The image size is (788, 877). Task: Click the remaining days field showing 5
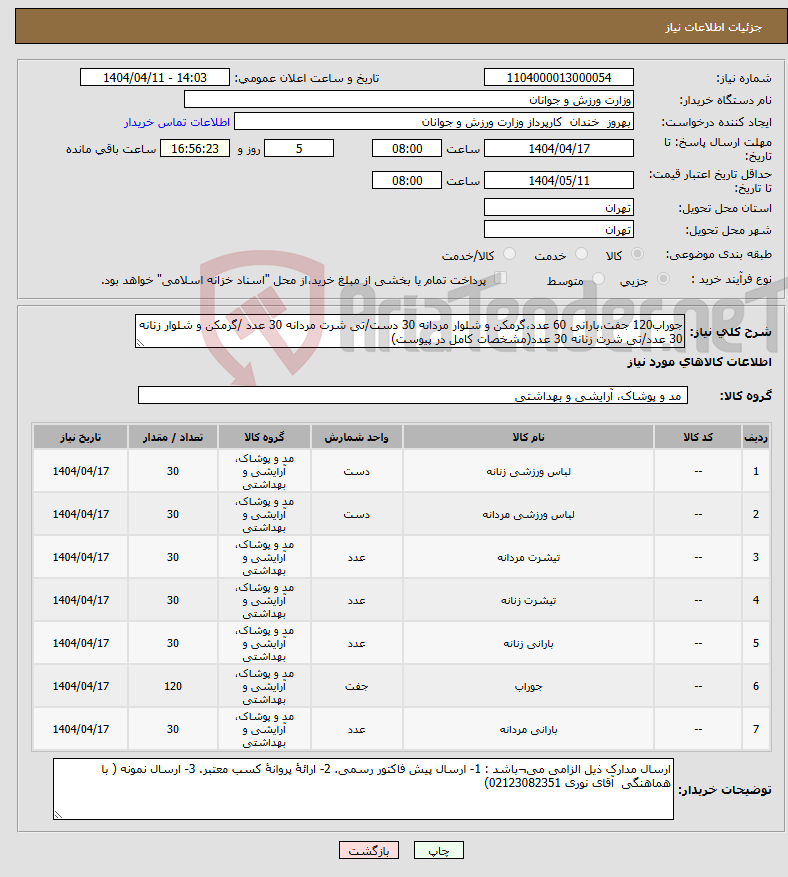tap(299, 148)
